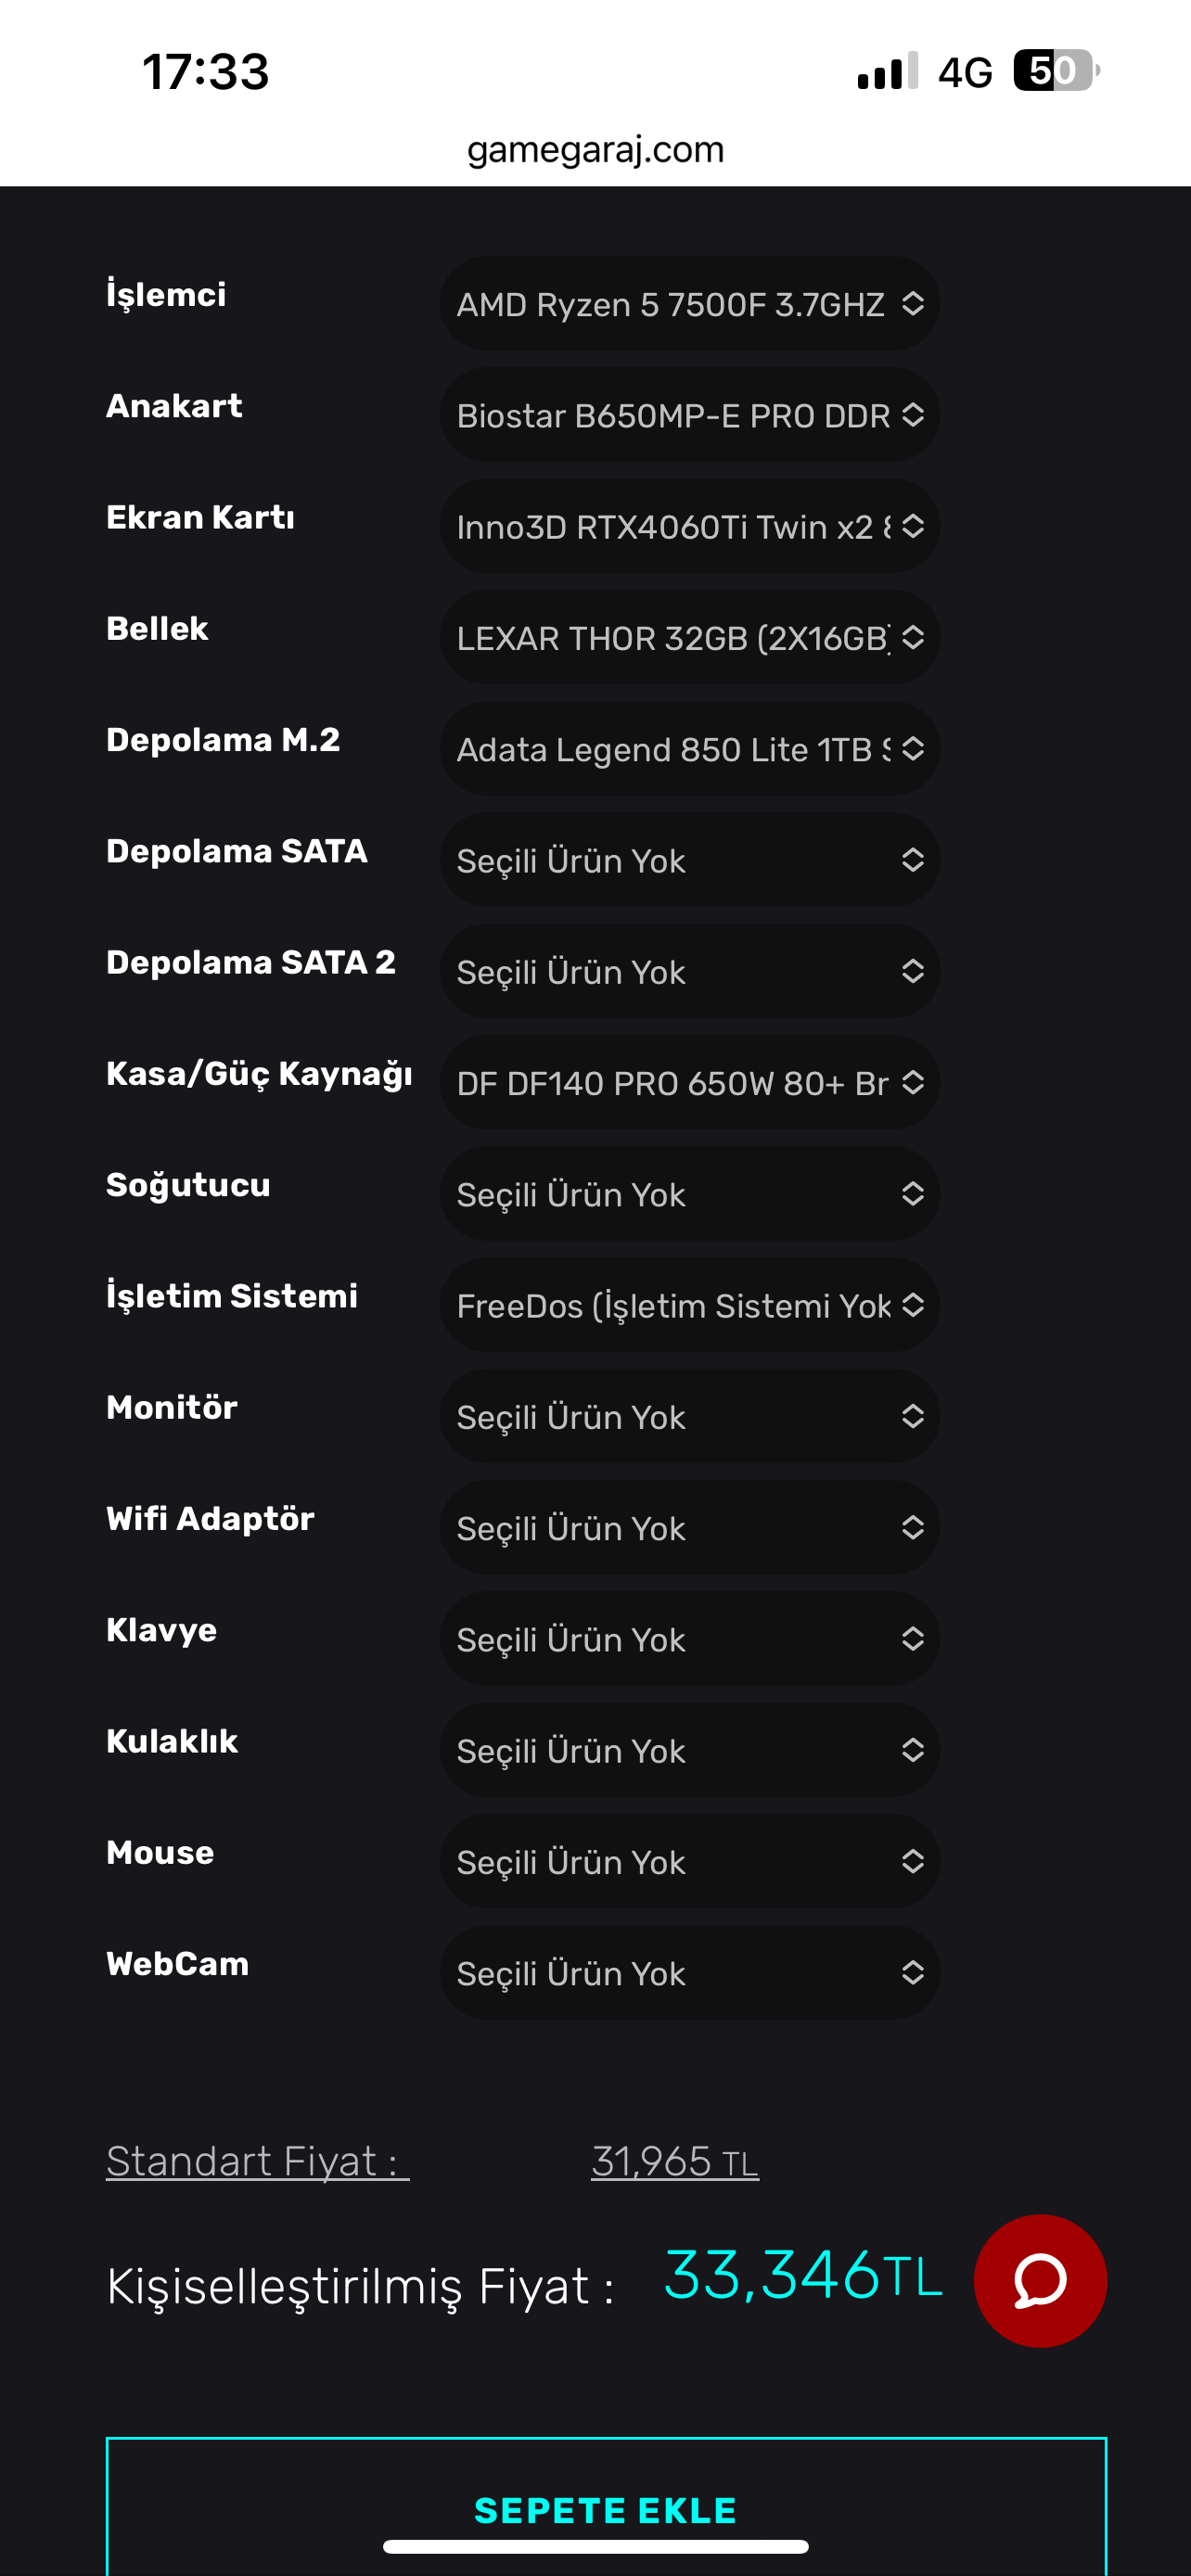This screenshot has height=2576, width=1191.
Task: Tap the gamegaraj.com address bar
Action: click(595, 150)
